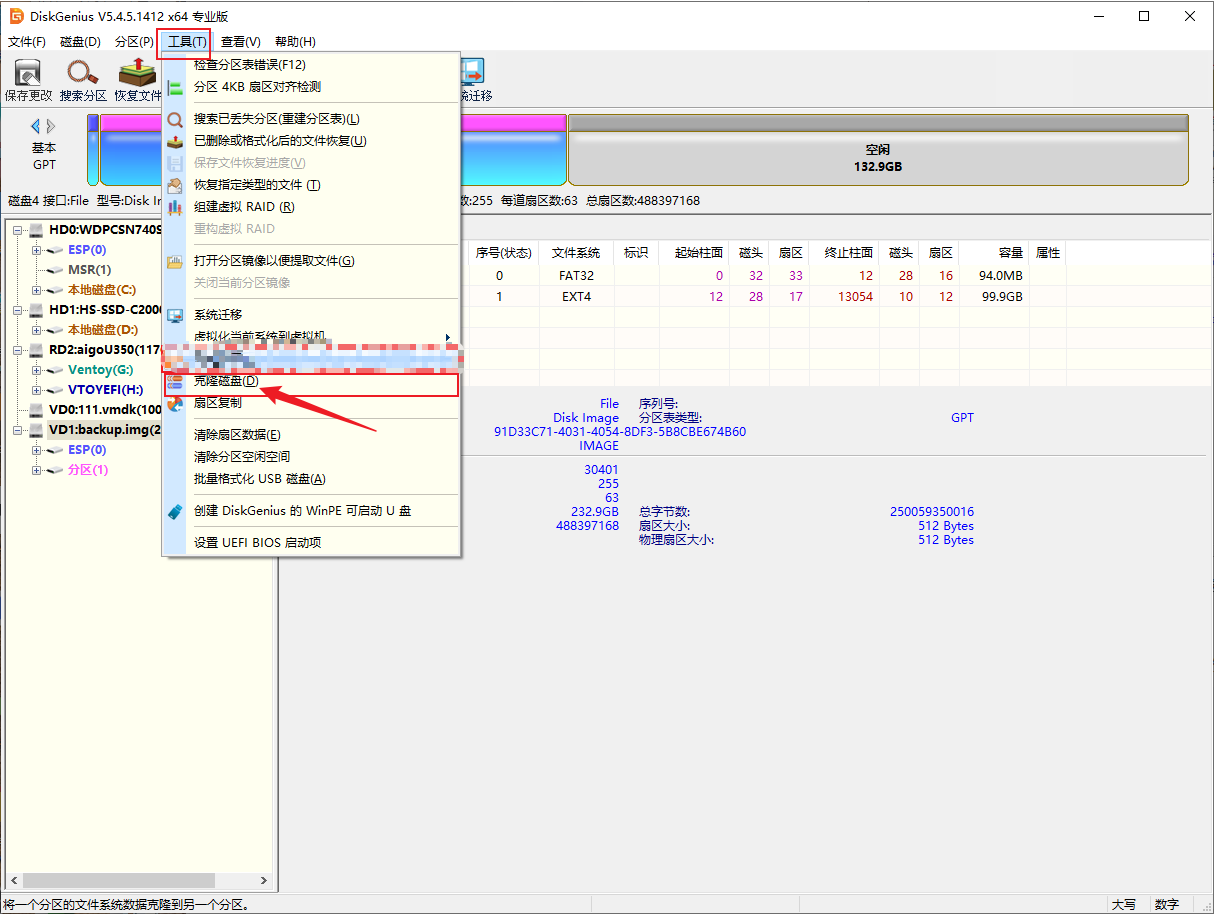Click the magnifier icon beside 搜索已丢失分区
The width and height of the screenshot is (1214, 914).
175,119
